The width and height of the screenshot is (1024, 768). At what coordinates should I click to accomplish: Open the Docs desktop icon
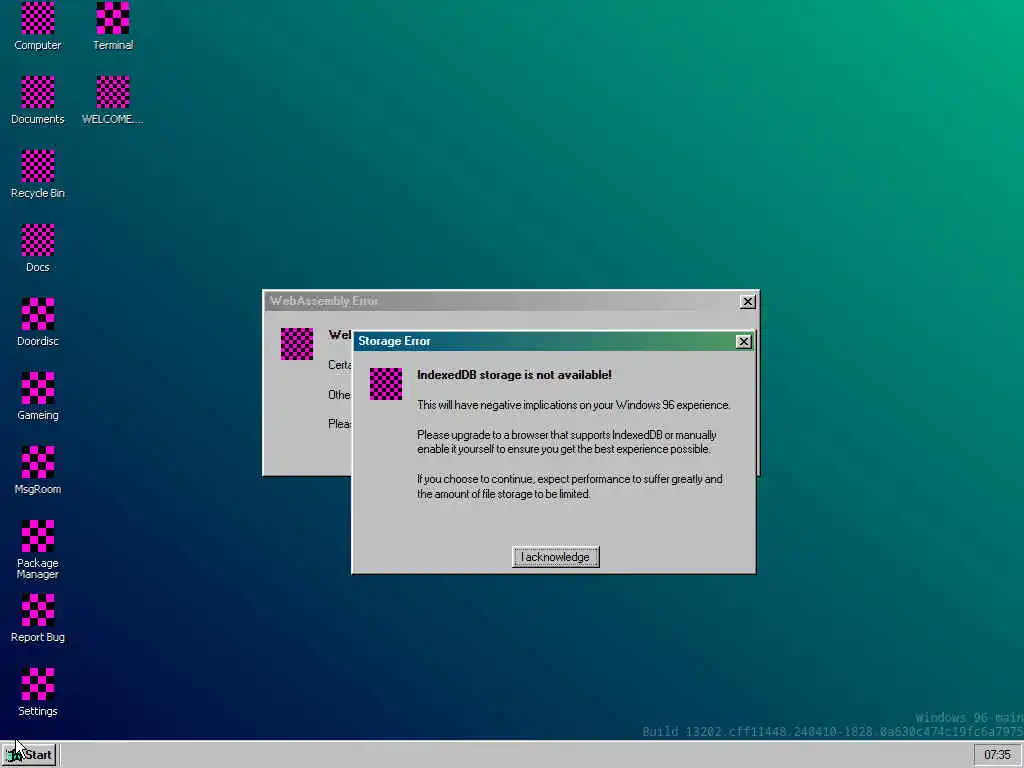[x=37, y=248]
